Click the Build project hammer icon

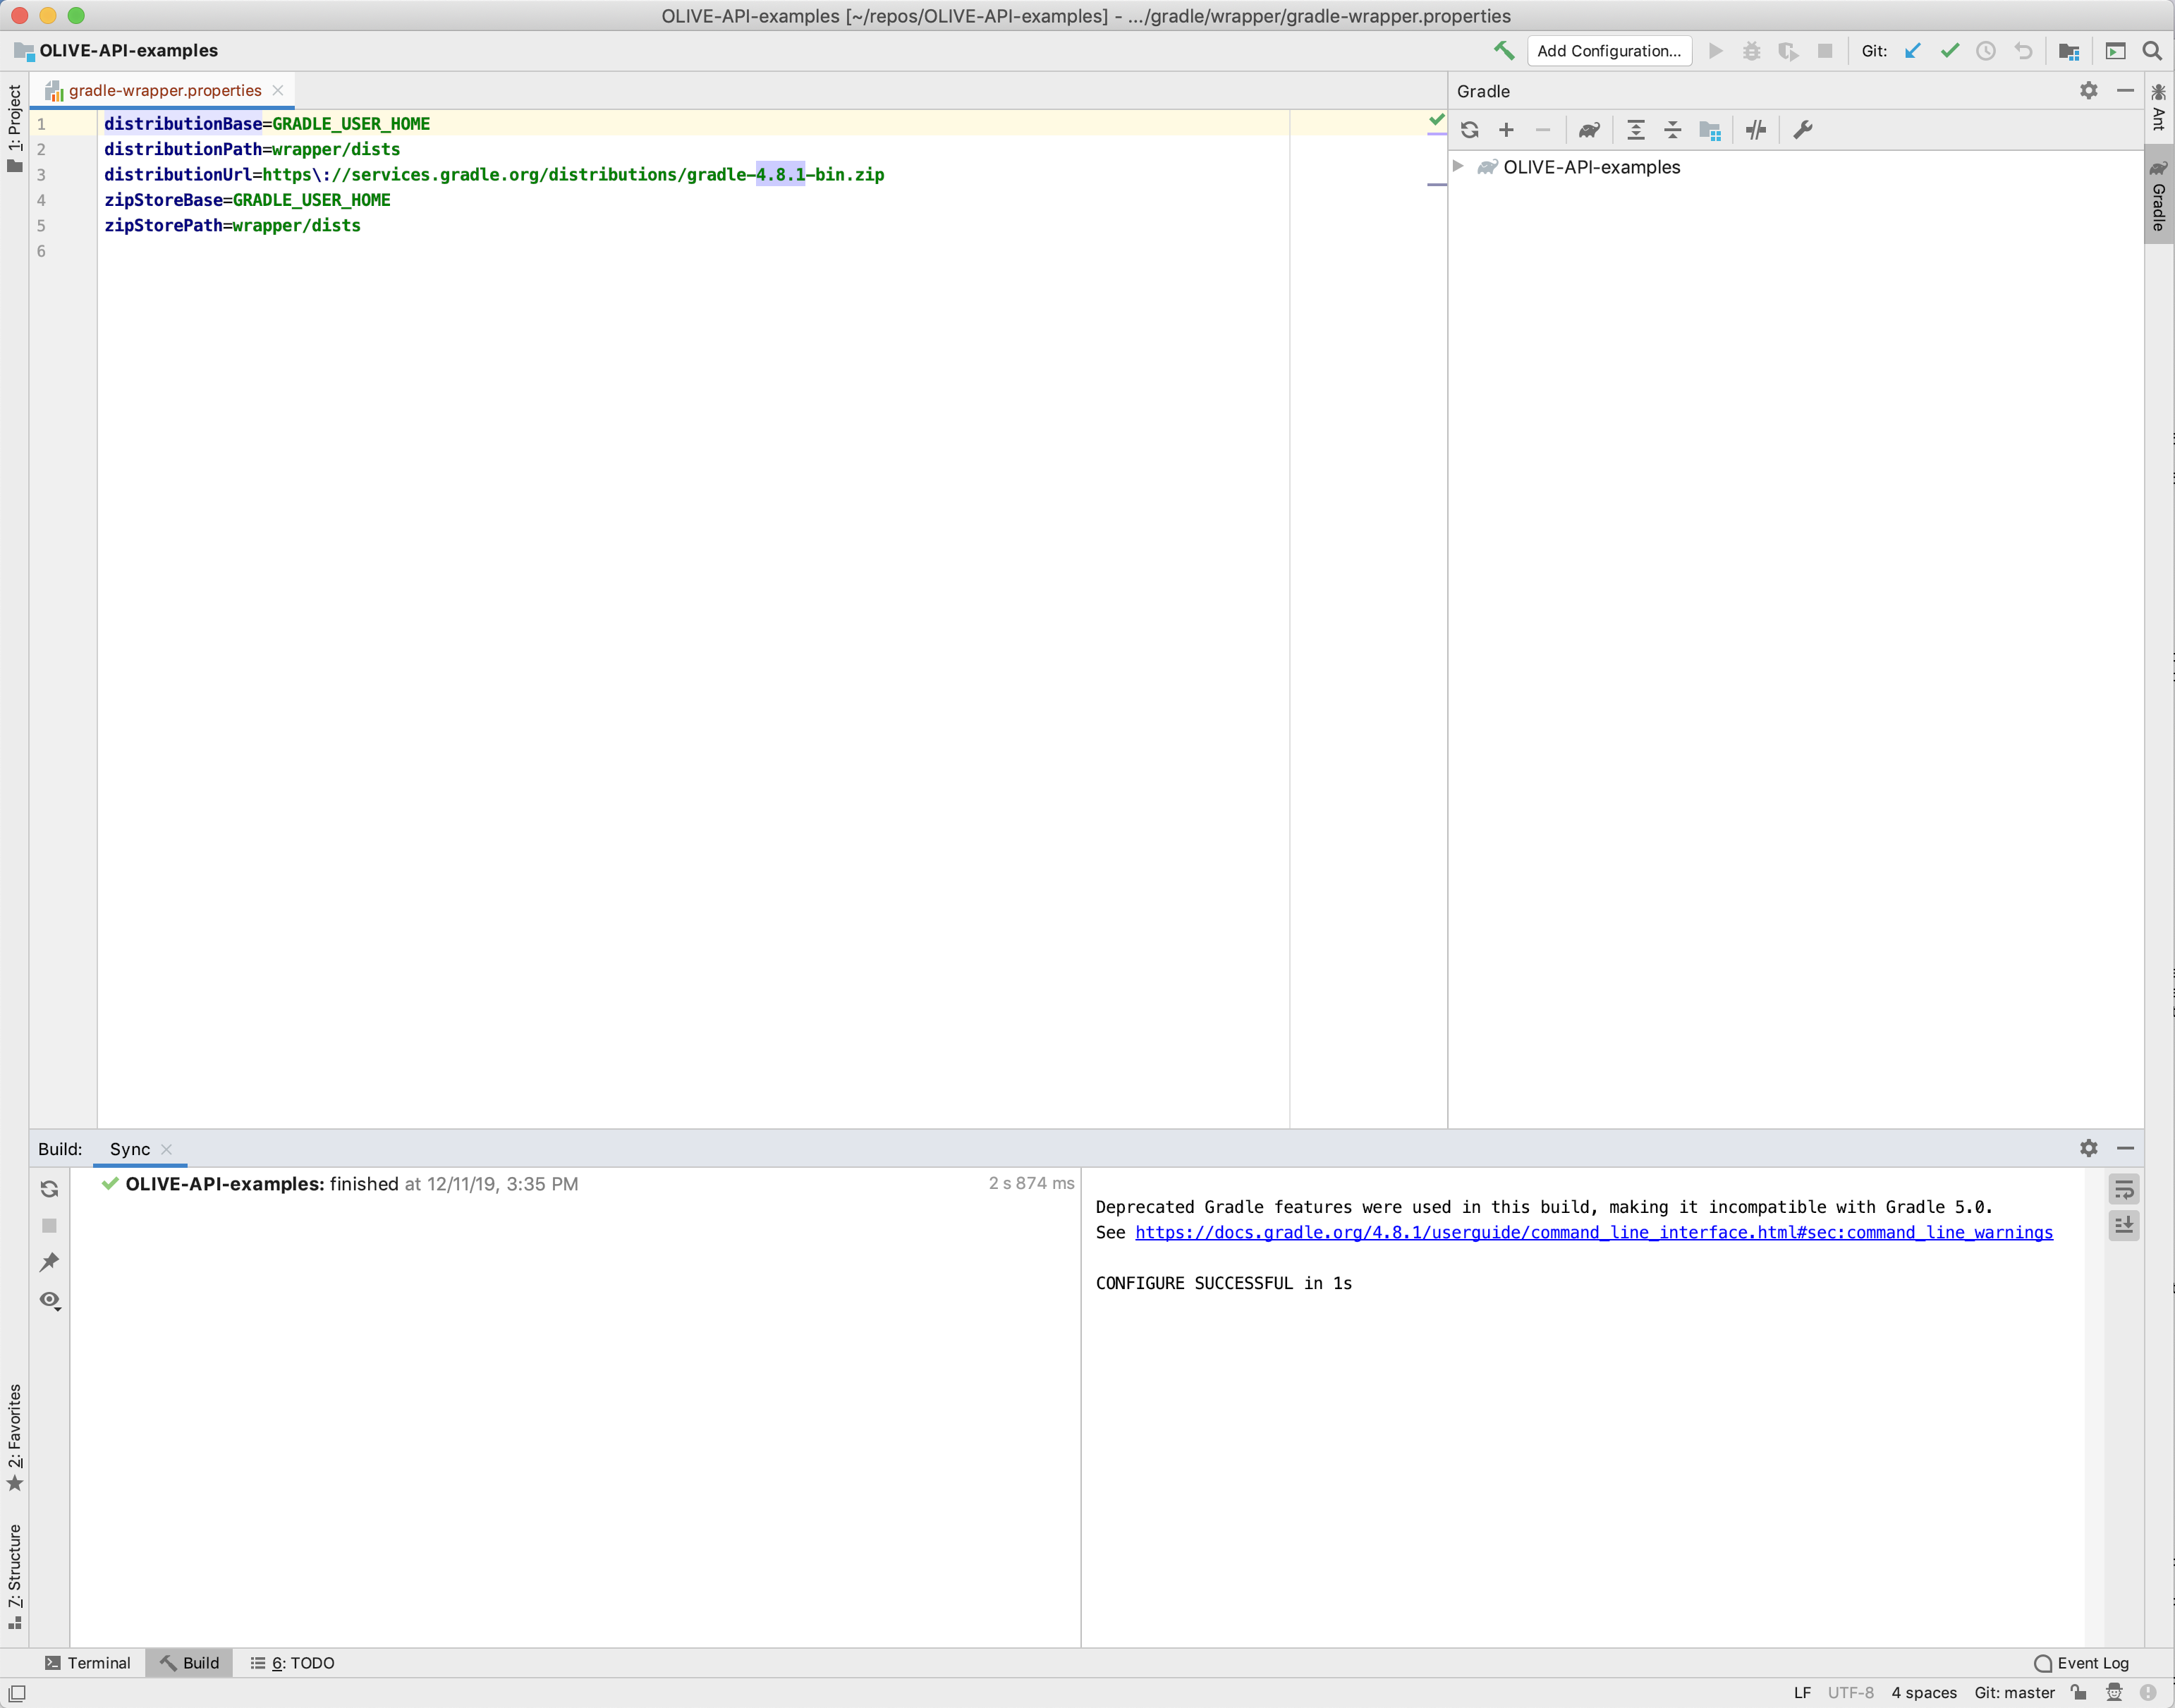pos(1503,51)
